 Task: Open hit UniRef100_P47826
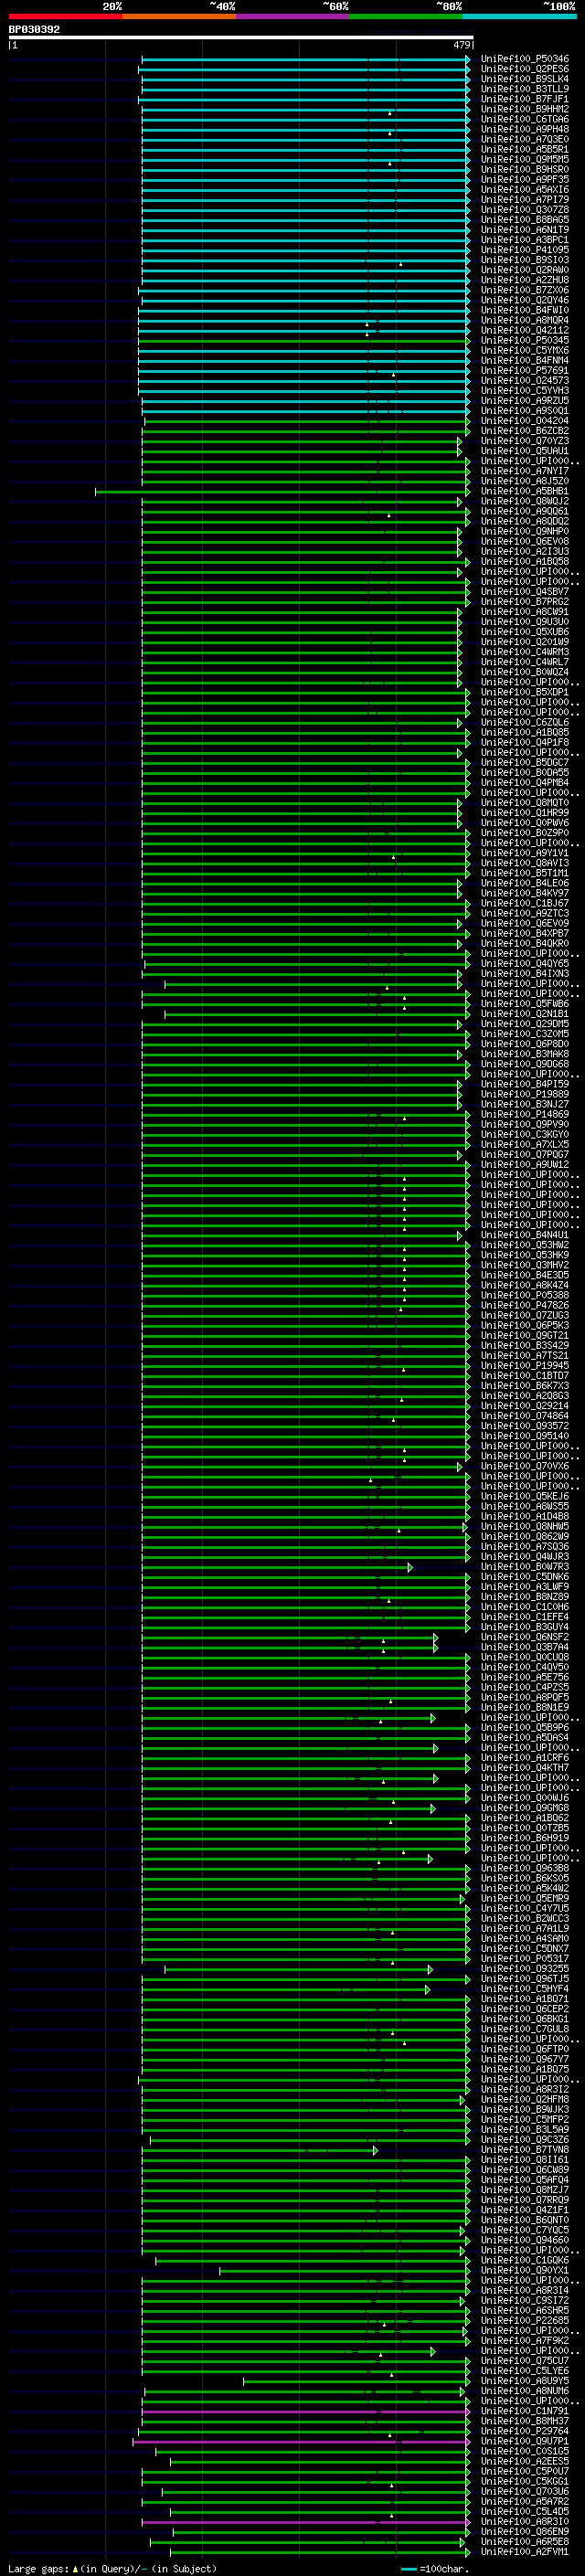525,1305
